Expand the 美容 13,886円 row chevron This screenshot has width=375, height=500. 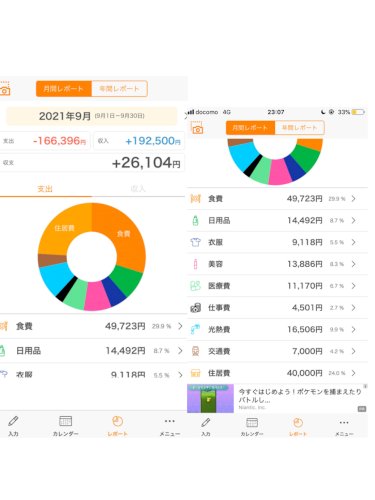354,264
